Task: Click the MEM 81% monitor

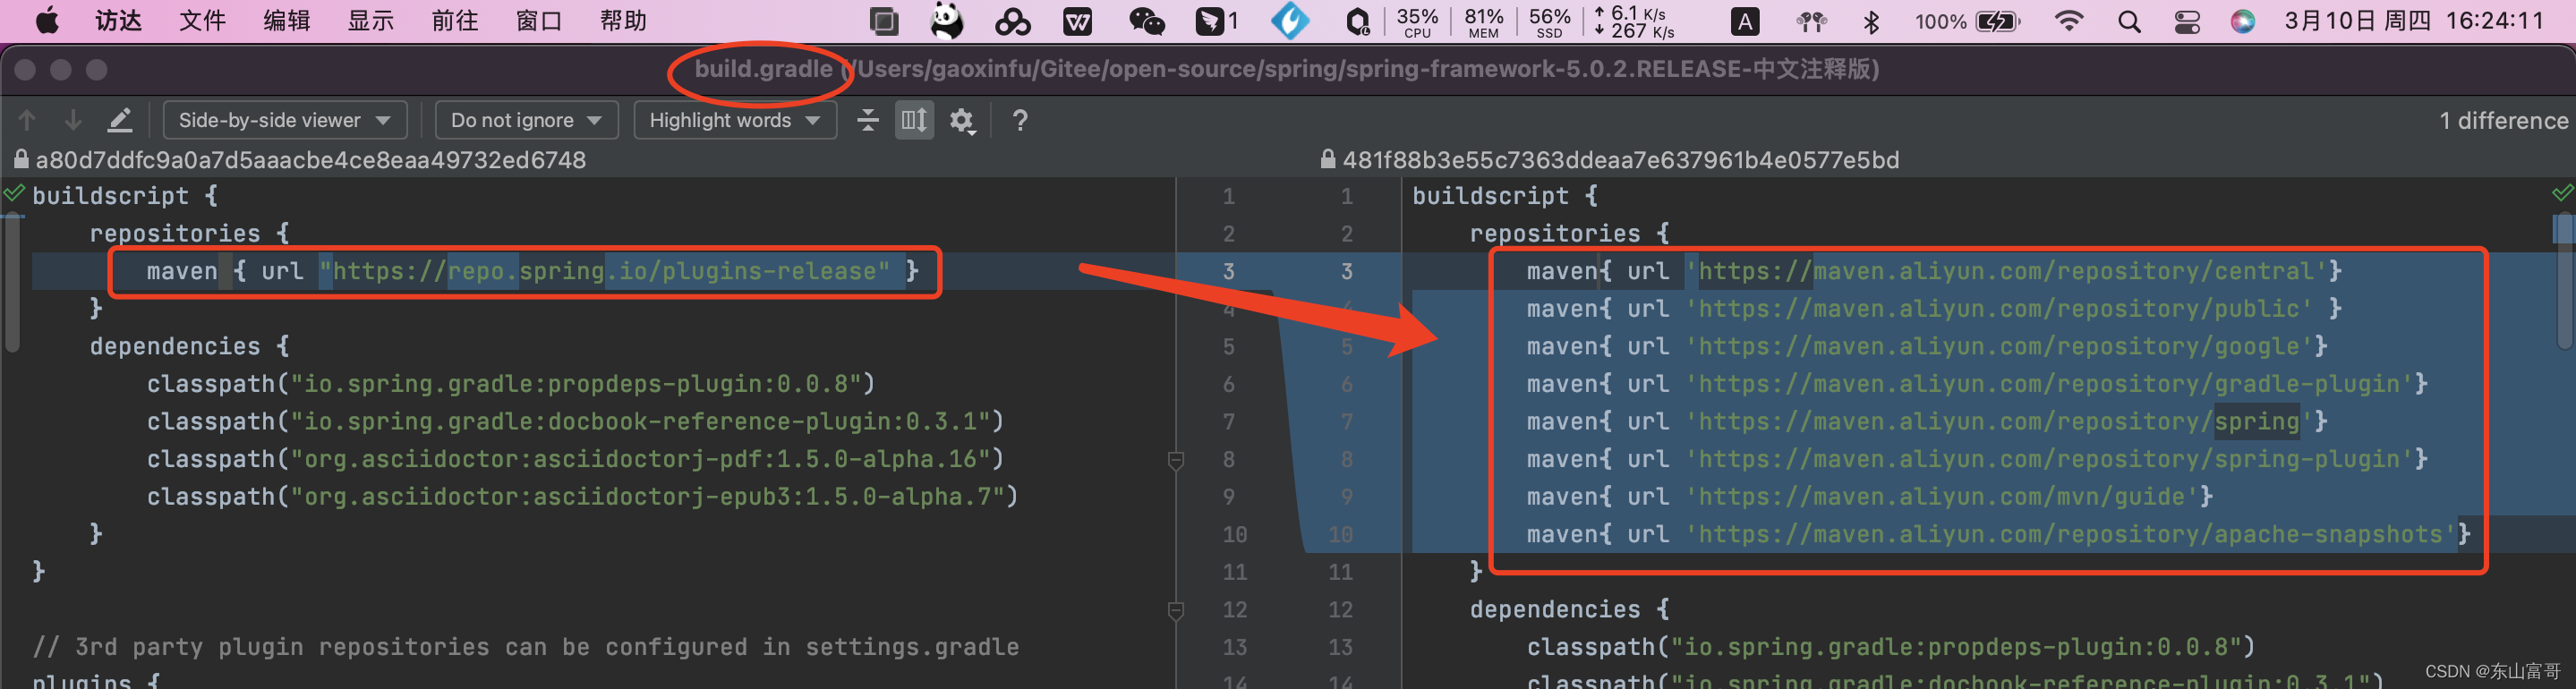Action: click(x=1484, y=21)
